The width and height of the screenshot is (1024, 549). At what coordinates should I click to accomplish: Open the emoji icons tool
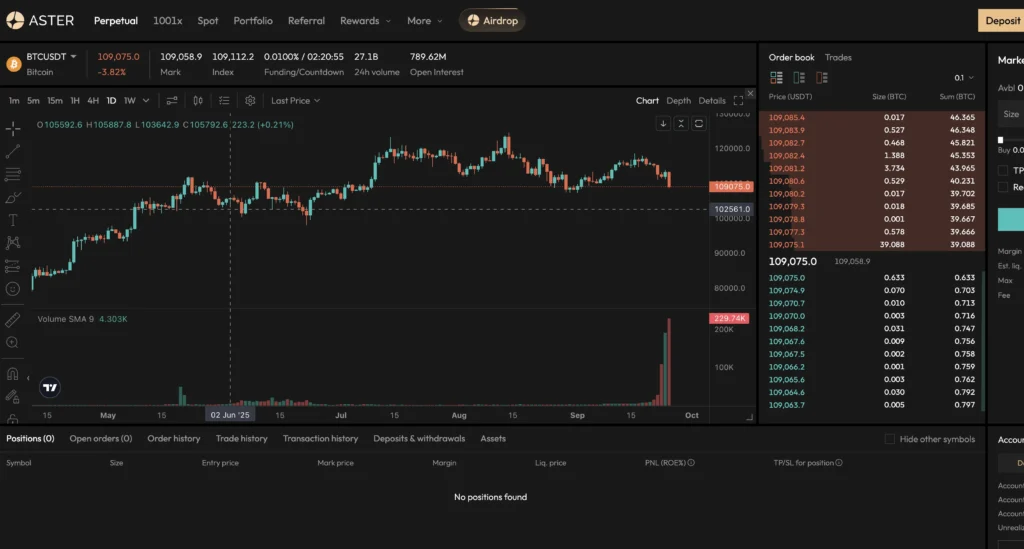point(12,289)
